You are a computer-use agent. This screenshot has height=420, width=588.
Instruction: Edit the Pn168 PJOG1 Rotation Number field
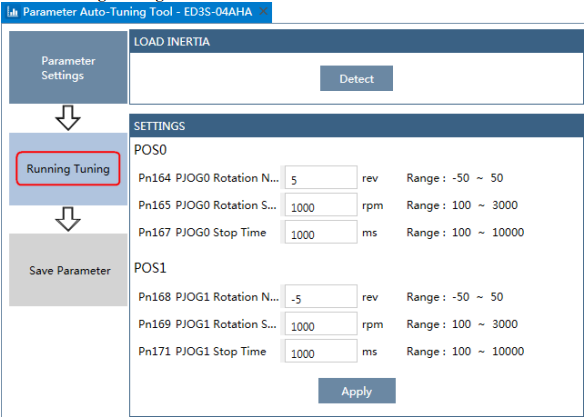(x=321, y=296)
